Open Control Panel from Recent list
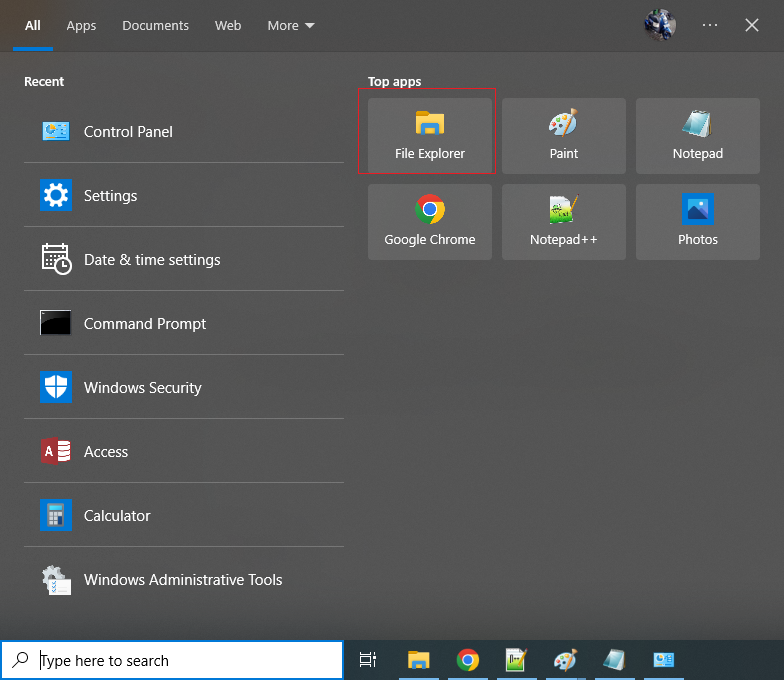The width and height of the screenshot is (784, 680). 184,132
